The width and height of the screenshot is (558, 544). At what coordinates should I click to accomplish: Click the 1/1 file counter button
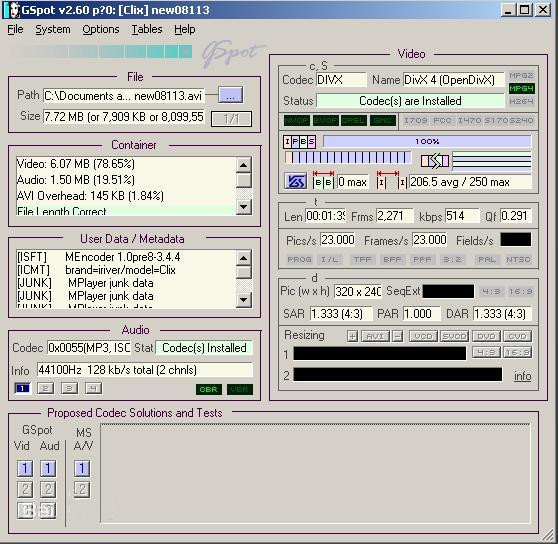click(231, 119)
